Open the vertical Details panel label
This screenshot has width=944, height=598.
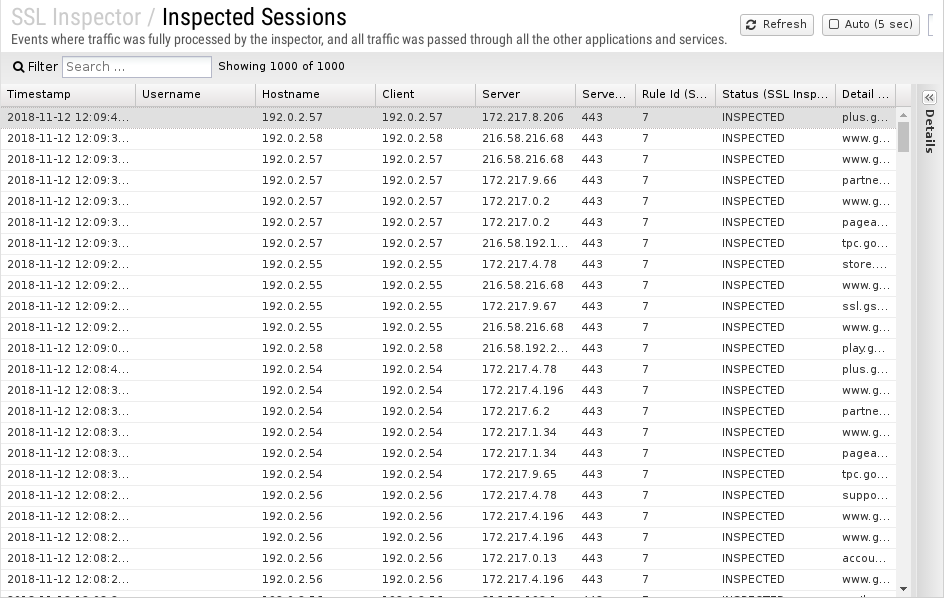pos(930,131)
